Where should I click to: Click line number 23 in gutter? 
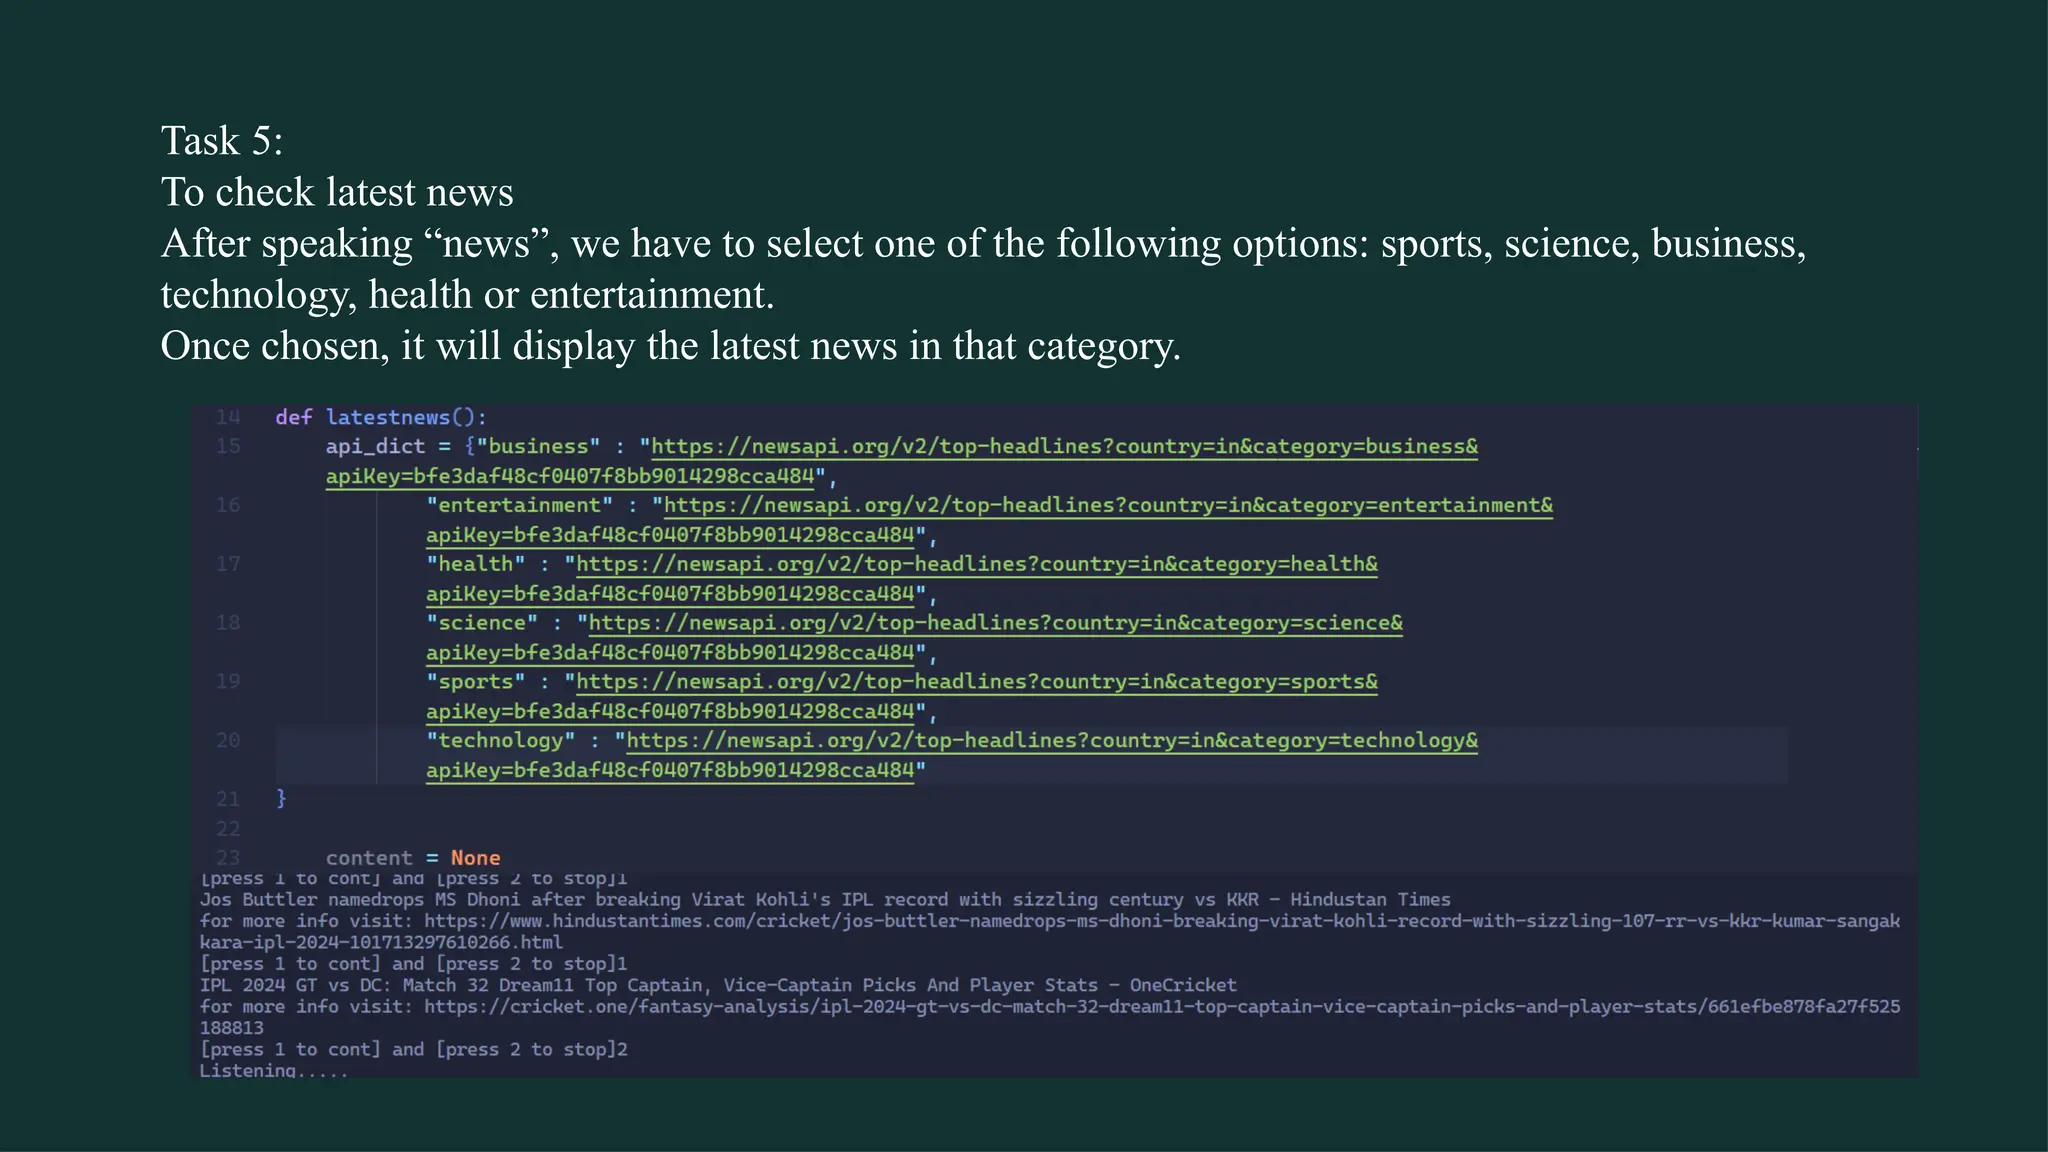pyautogui.click(x=228, y=858)
